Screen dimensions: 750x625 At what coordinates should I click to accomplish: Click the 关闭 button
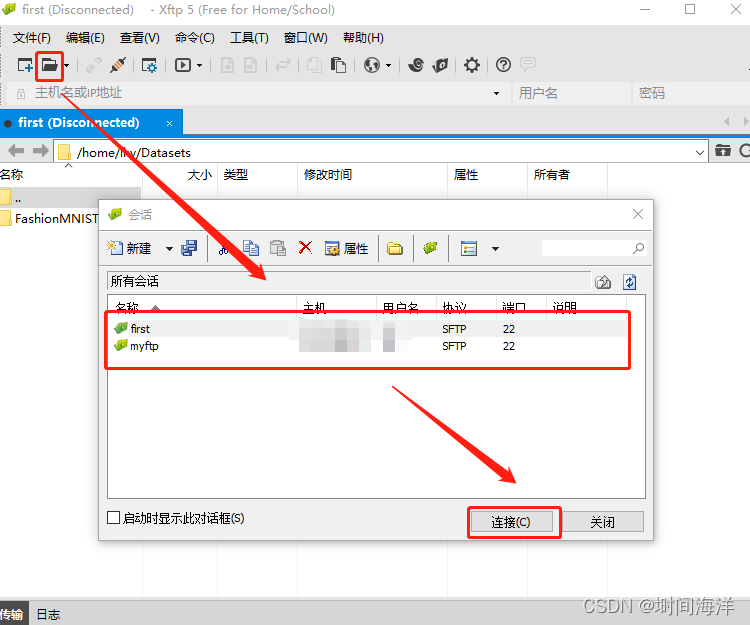coord(603,522)
